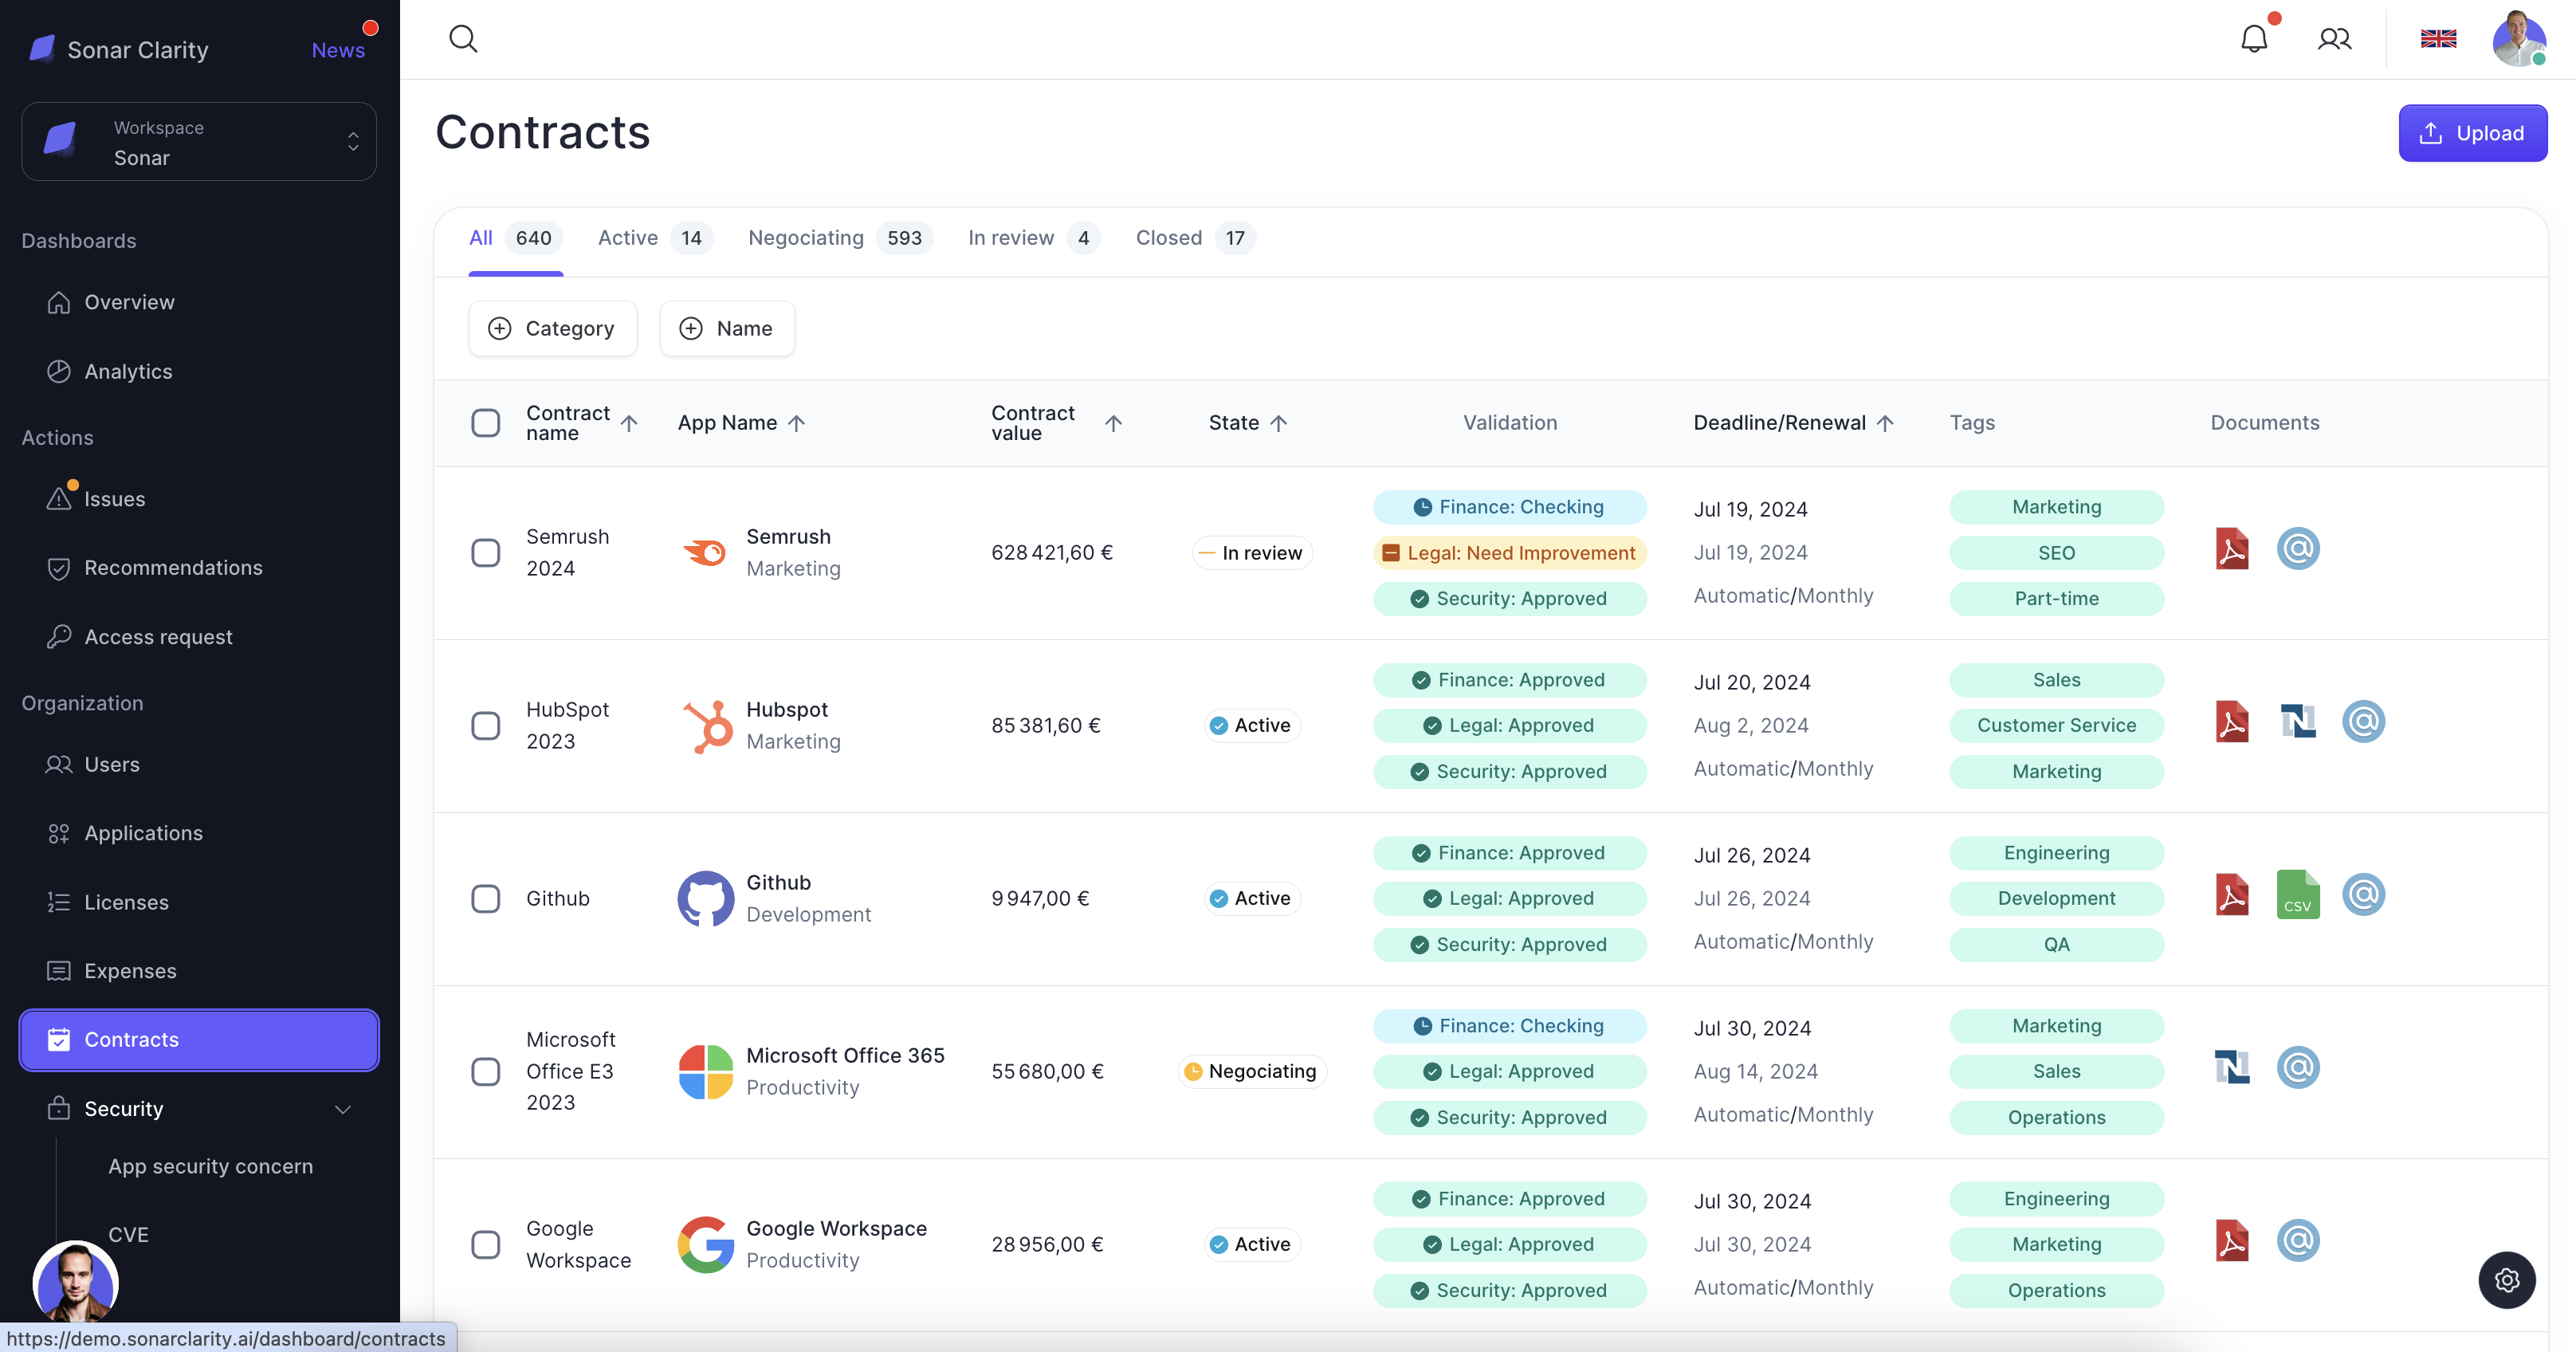Click the search magnifier icon
This screenshot has width=2576, height=1352.
tap(461, 37)
